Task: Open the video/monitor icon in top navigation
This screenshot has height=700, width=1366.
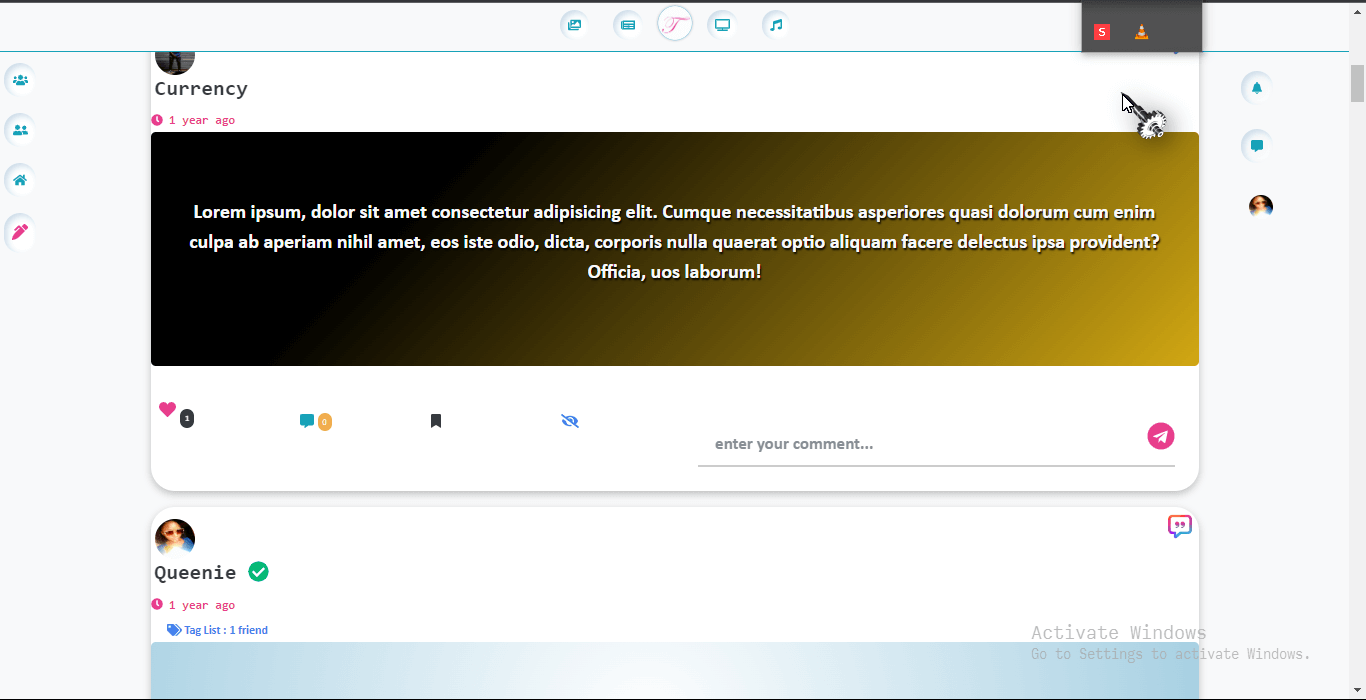Action: (x=722, y=25)
